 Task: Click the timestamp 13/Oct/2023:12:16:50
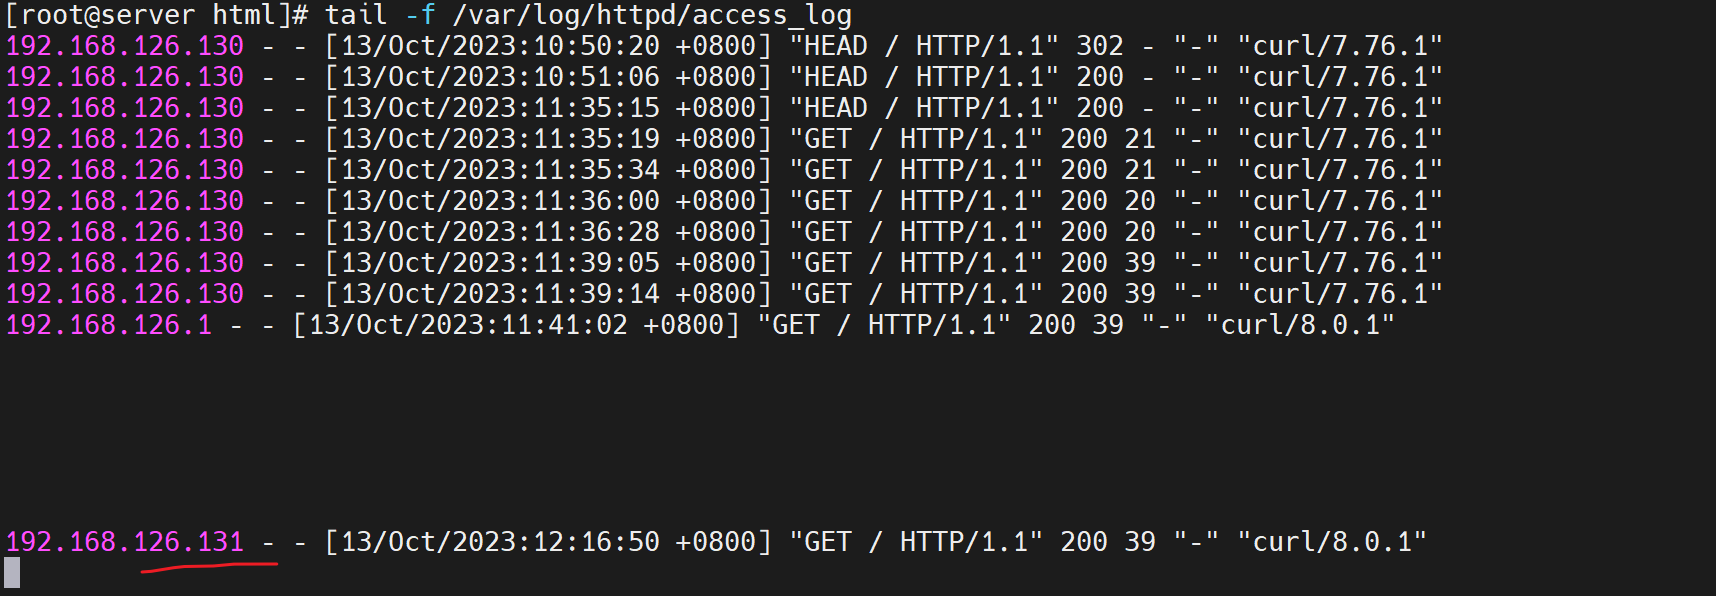[500, 542]
